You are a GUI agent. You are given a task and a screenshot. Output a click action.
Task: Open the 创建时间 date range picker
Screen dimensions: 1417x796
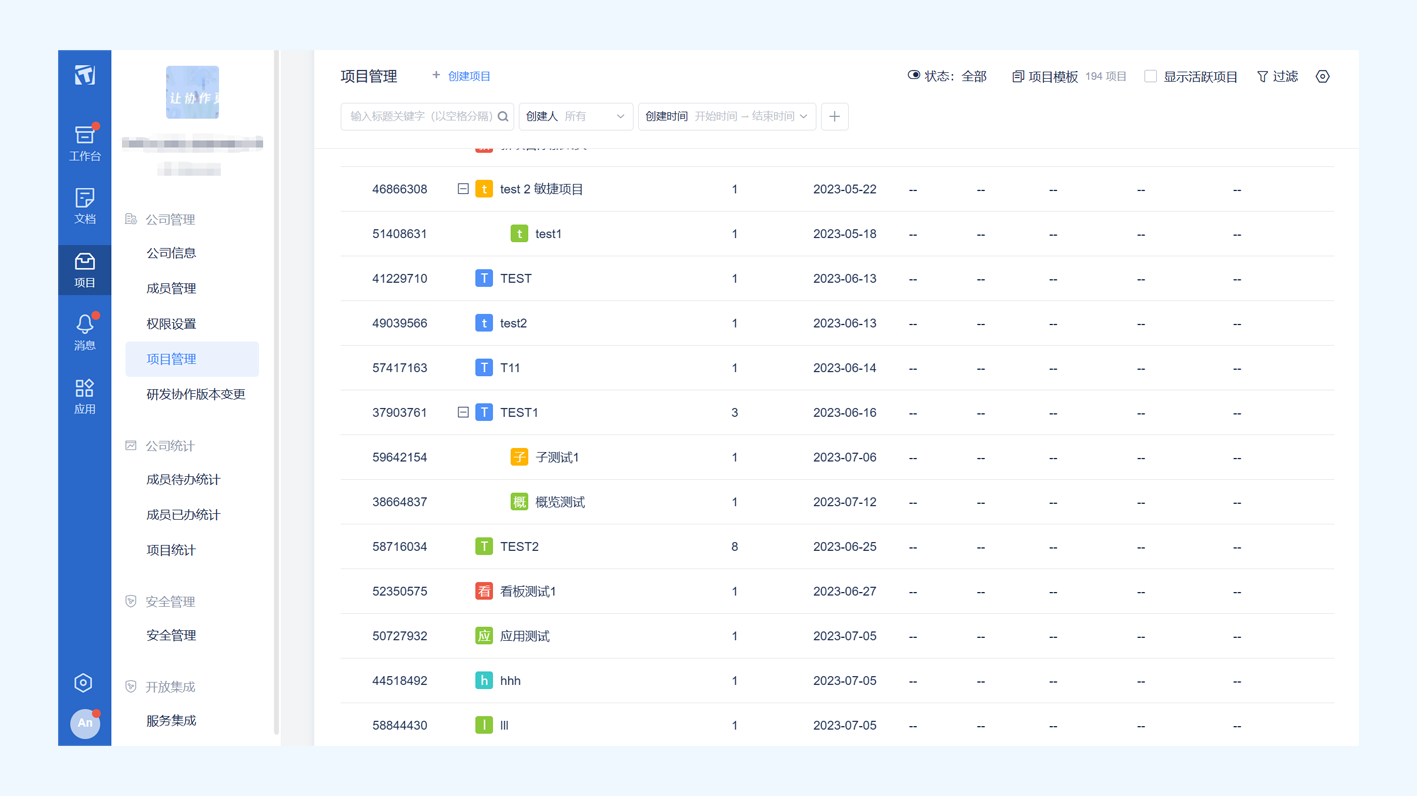pos(727,117)
